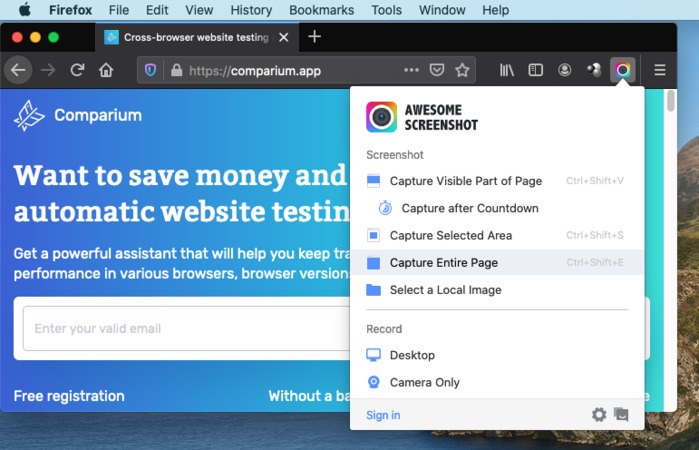Viewport: 699px width, 450px height.
Task: Choose Capture after Countdown
Action: tap(497, 208)
